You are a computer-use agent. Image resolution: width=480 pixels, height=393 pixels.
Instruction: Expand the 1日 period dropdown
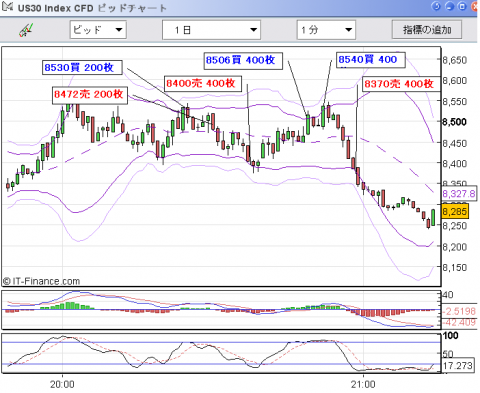tap(211, 30)
